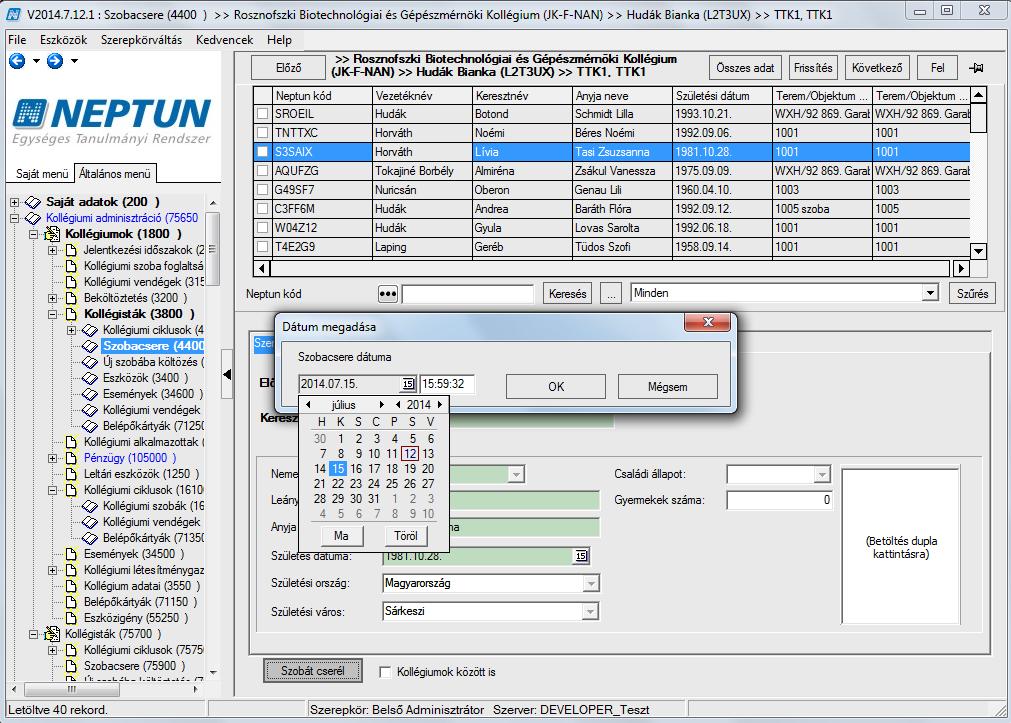This screenshot has width=1011, height=723.
Task: Pin the panel with the pushpin icon
Action: tap(976, 68)
